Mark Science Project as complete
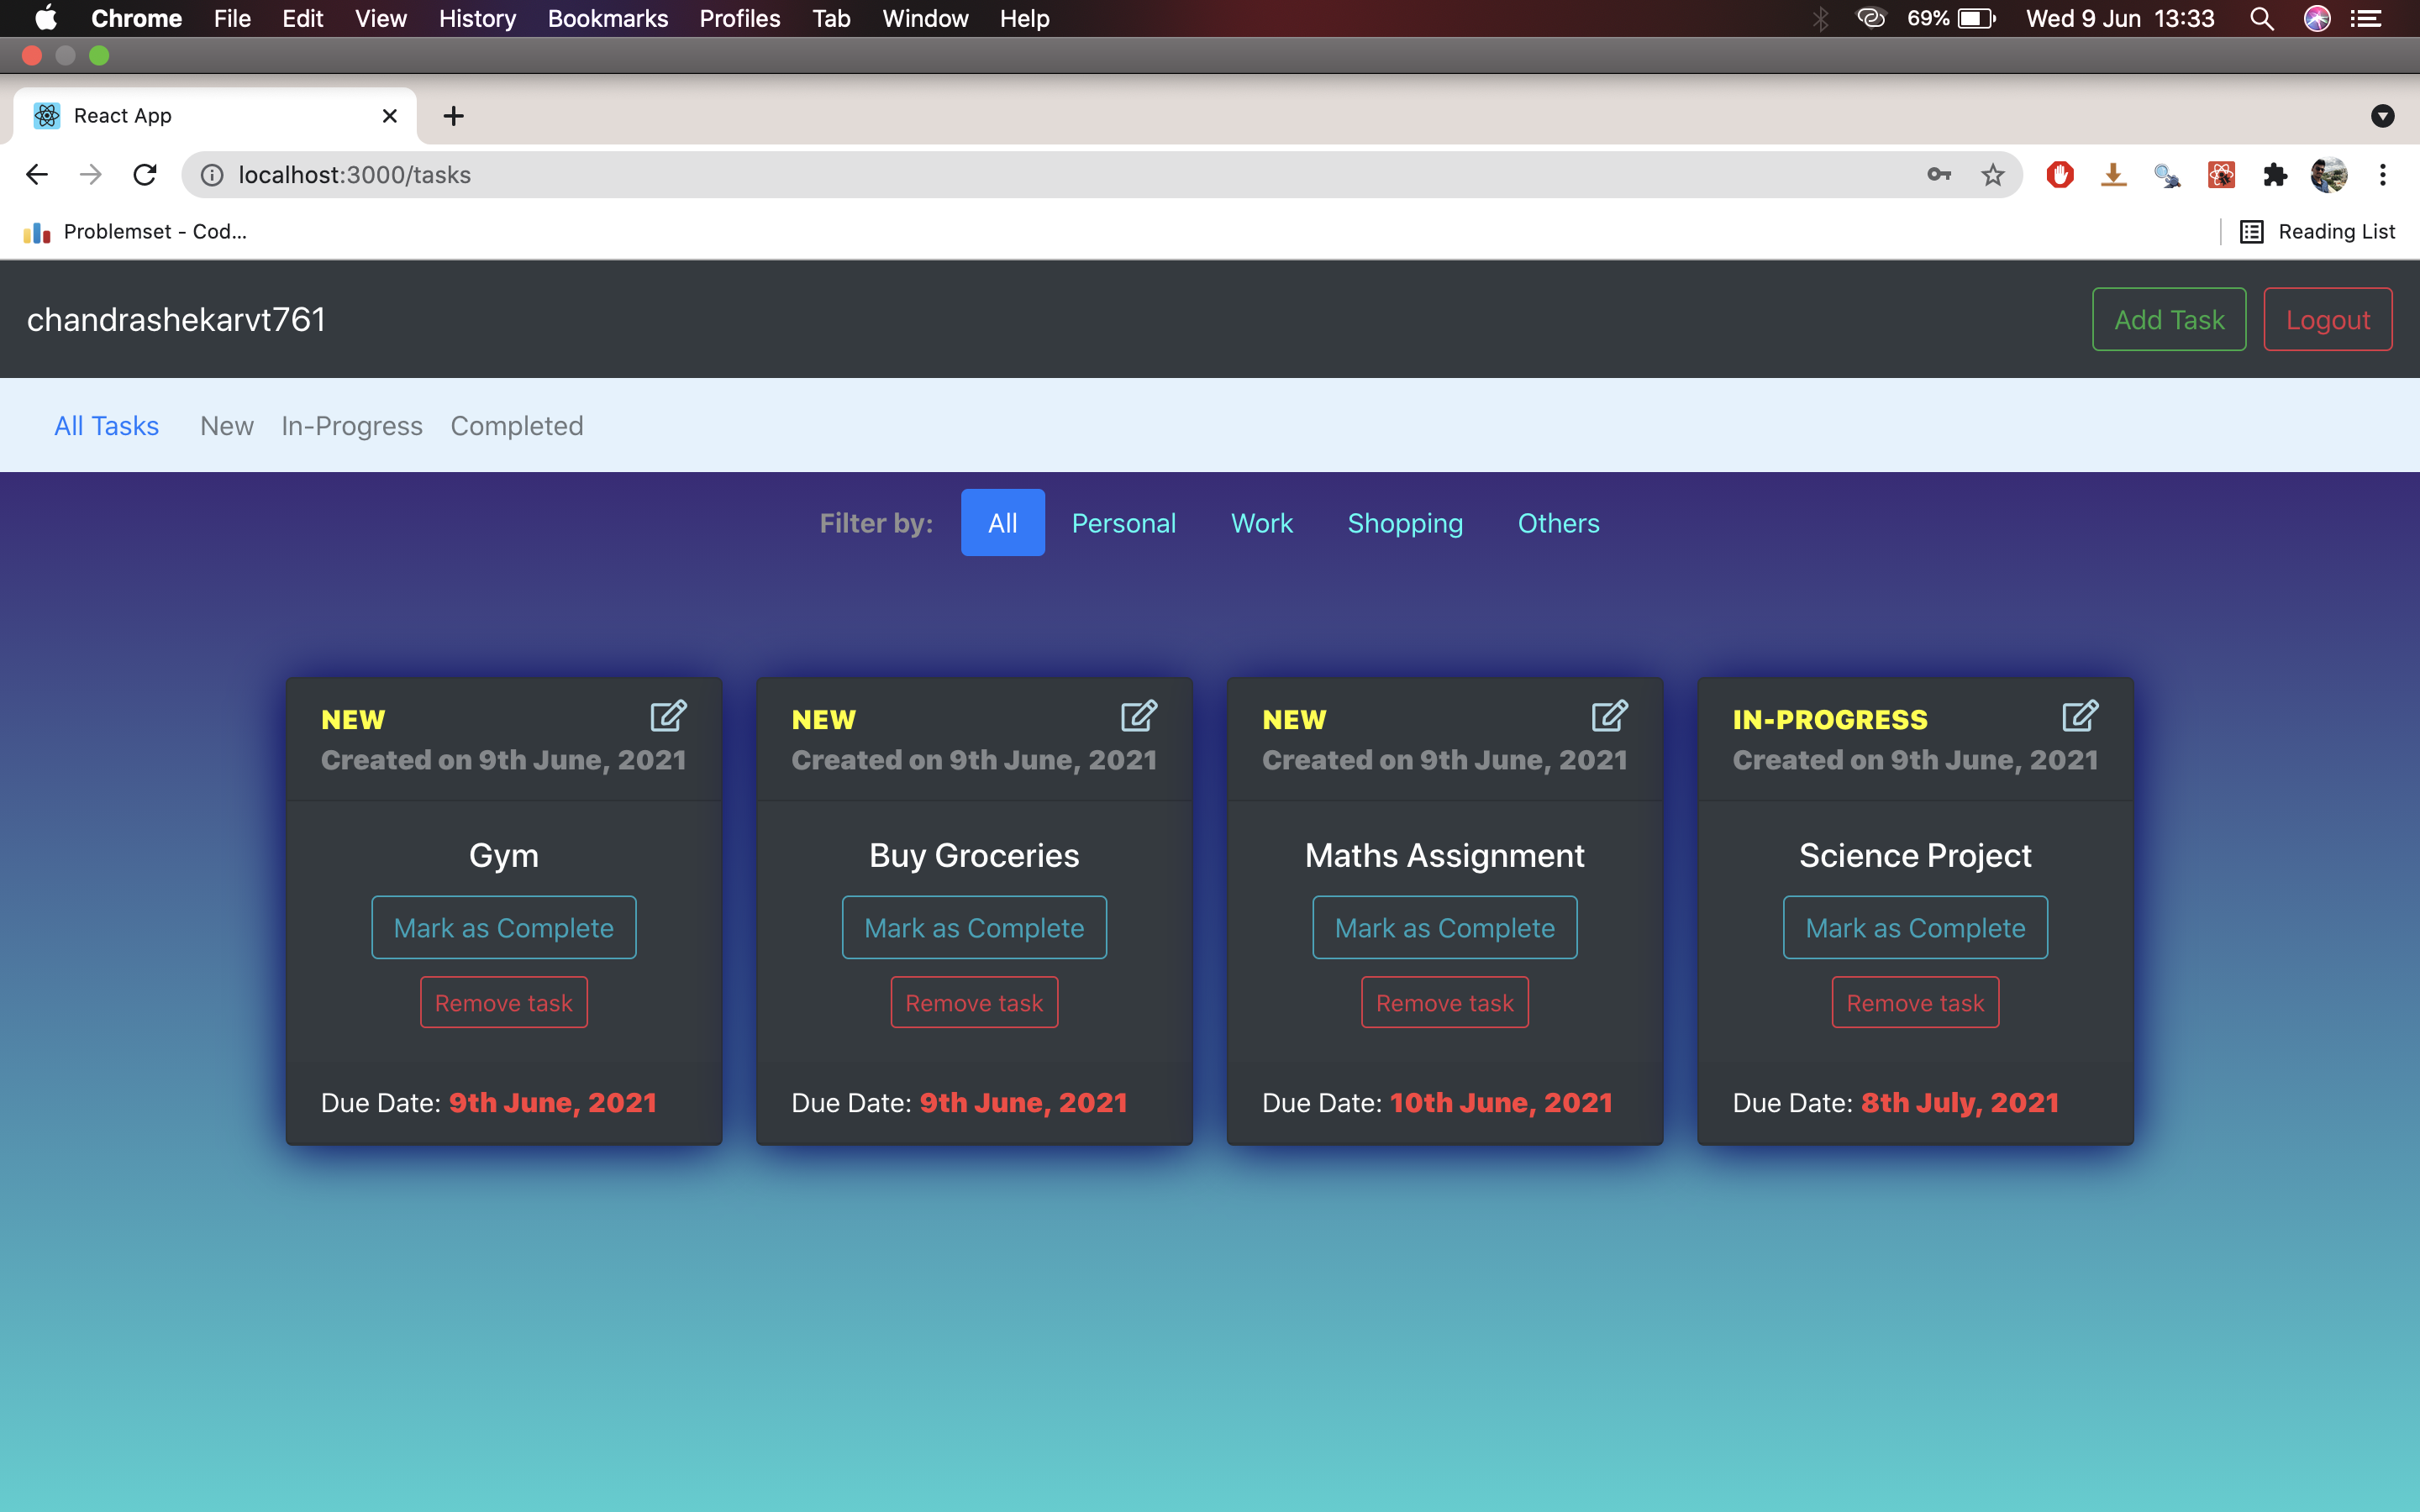This screenshot has width=2420, height=1512. click(1915, 928)
